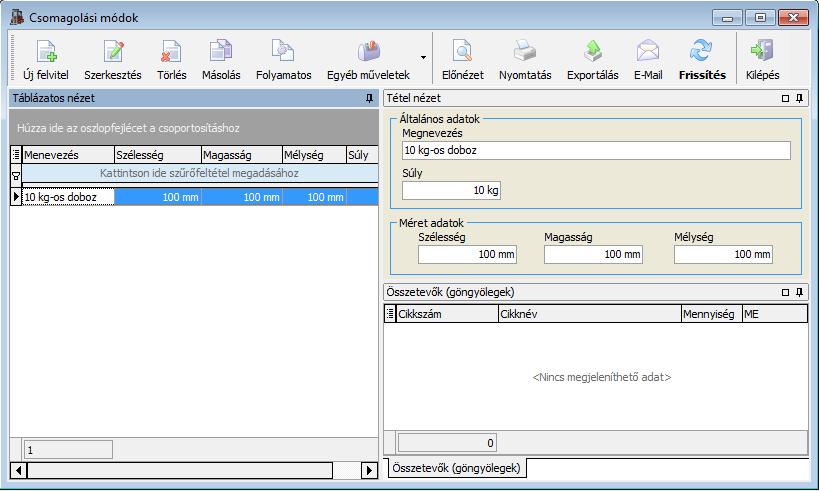Toggle pin on Tétel nézet panel
The image size is (819, 491).
799,98
